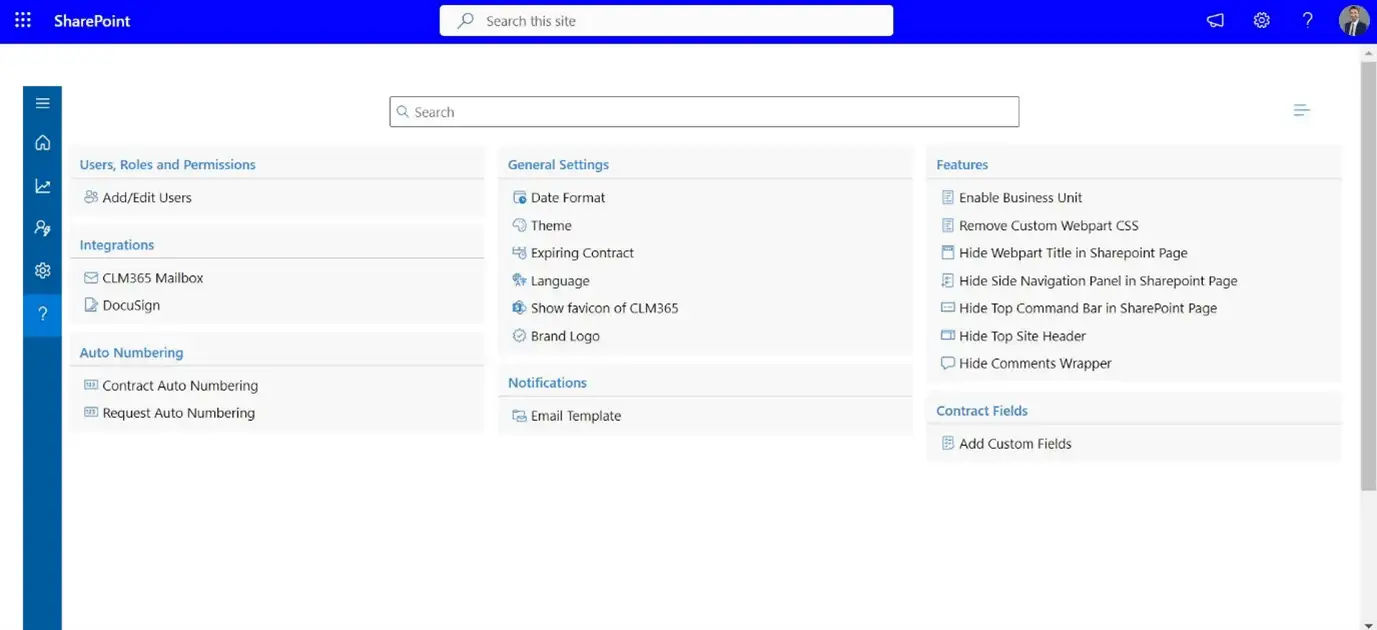Open the help icon in left sidebar
The height and width of the screenshot is (630, 1377).
coord(42,314)
